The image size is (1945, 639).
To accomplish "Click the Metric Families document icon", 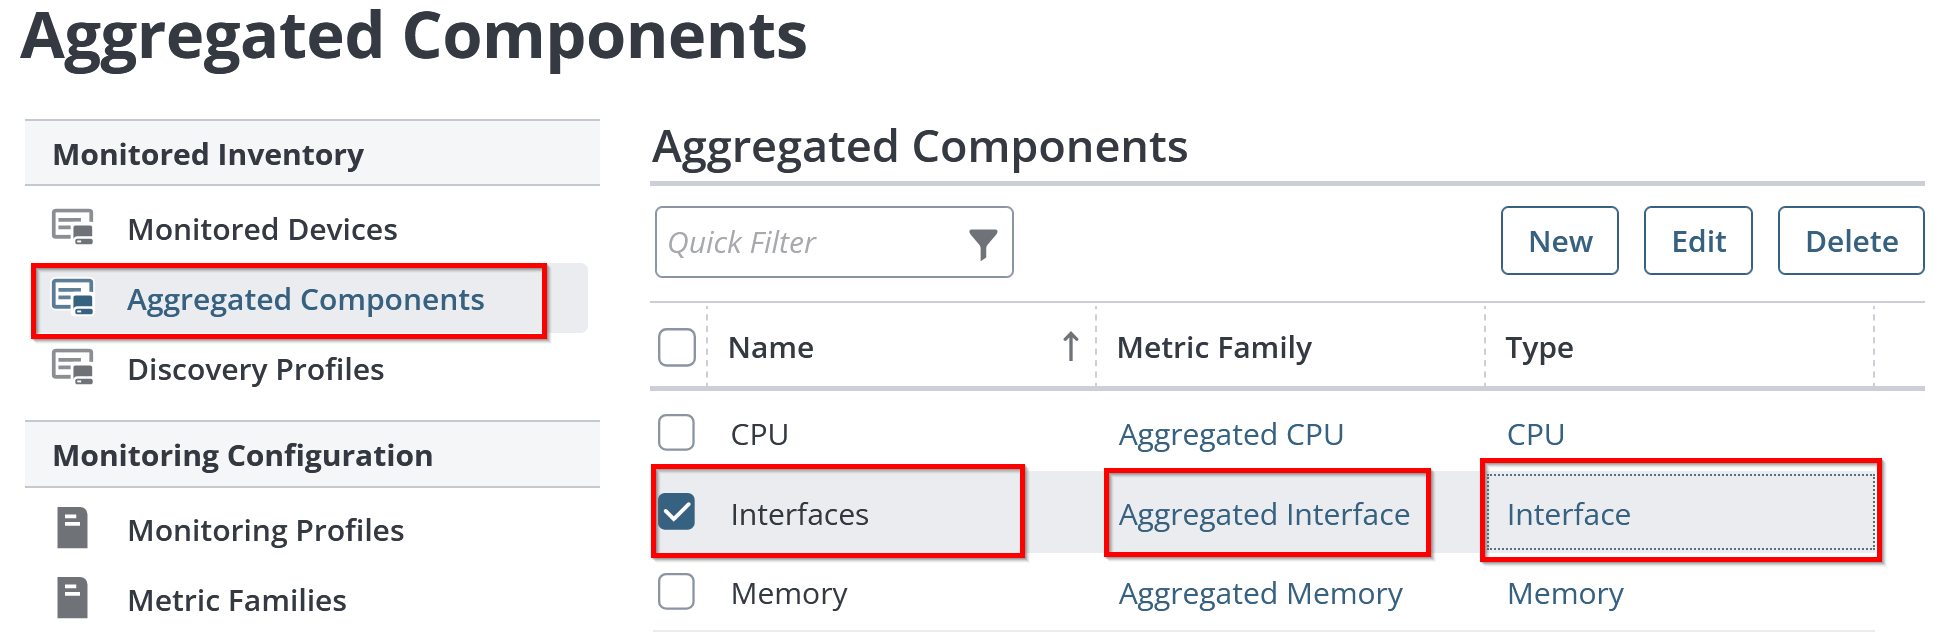I will coord(73,599).
